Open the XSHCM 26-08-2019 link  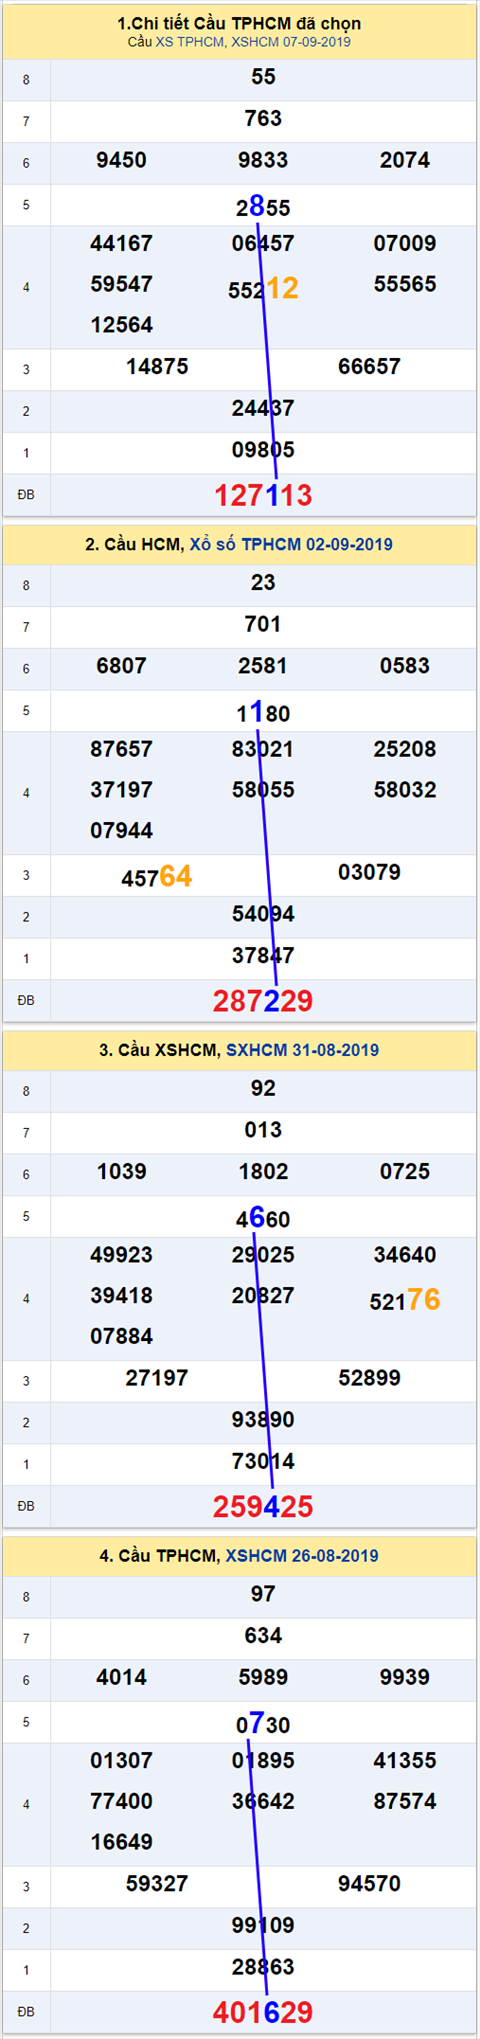[x=302, y=1555]
